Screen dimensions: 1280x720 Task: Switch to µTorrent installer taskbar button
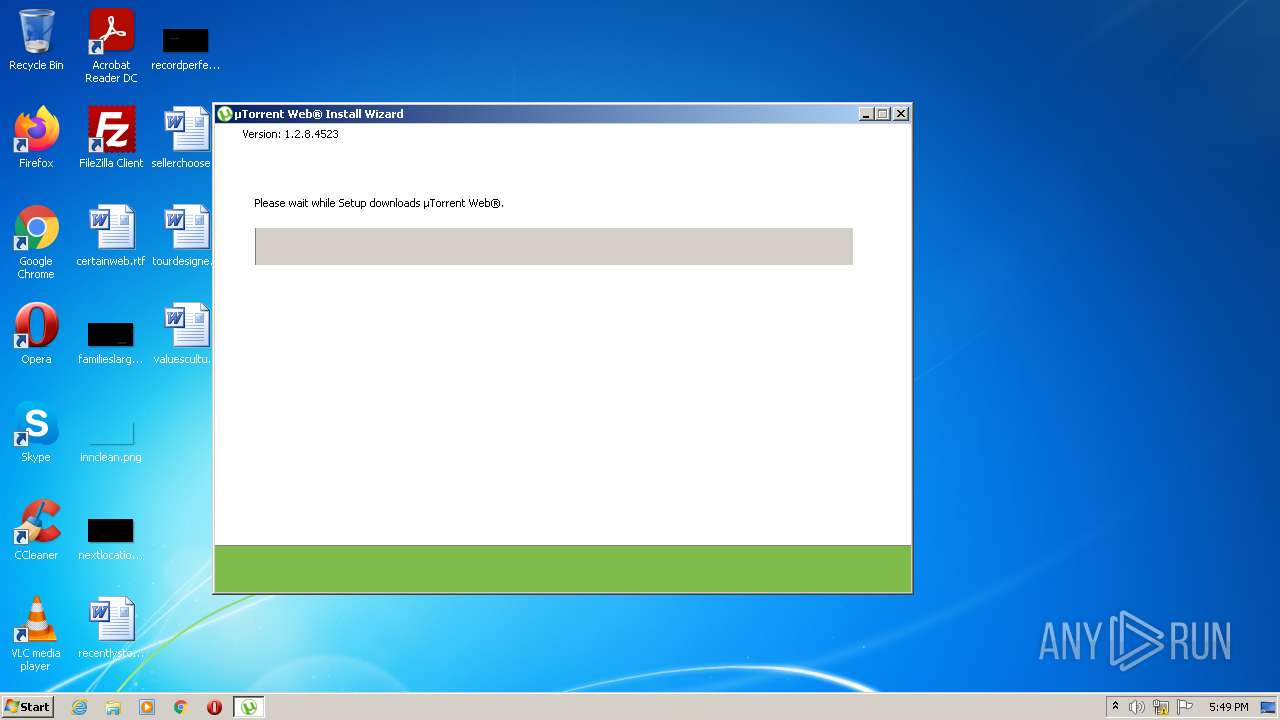click(249, 707)
